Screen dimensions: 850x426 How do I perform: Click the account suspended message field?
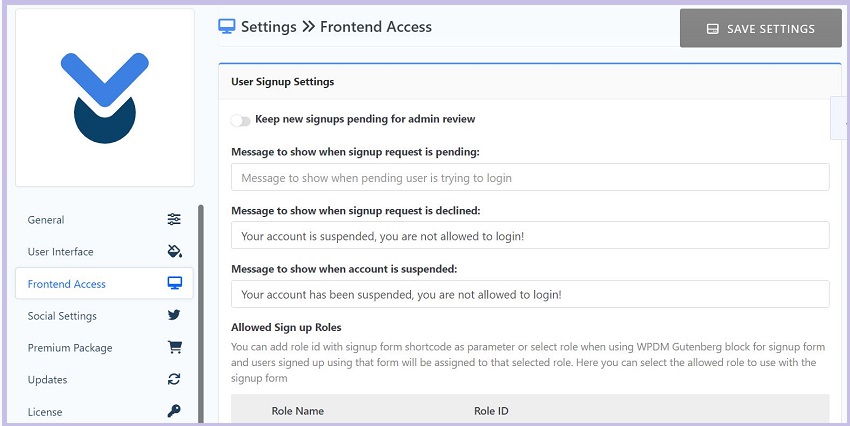(x=530, y=294)
